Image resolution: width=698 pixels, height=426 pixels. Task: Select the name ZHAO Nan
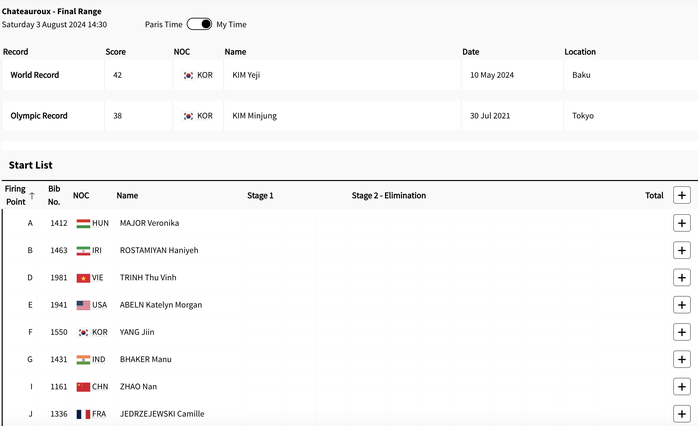coord(138,386)
